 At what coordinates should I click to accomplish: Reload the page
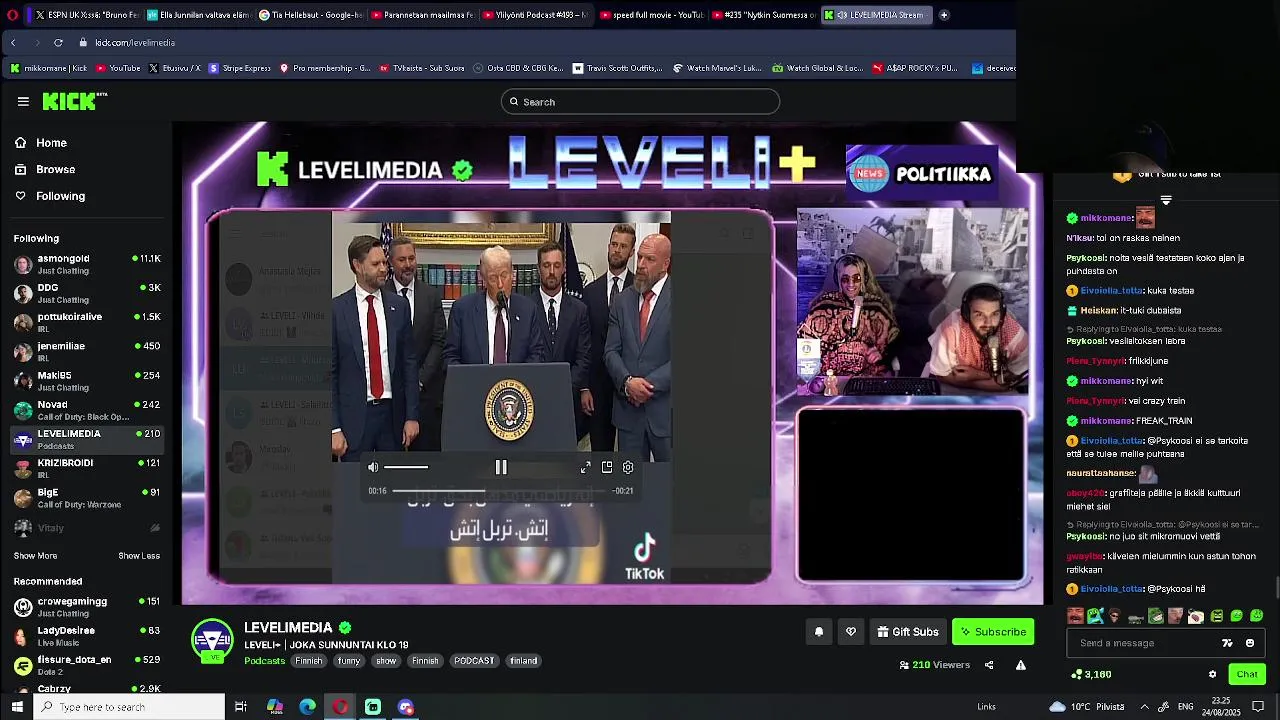coord(58,43)
